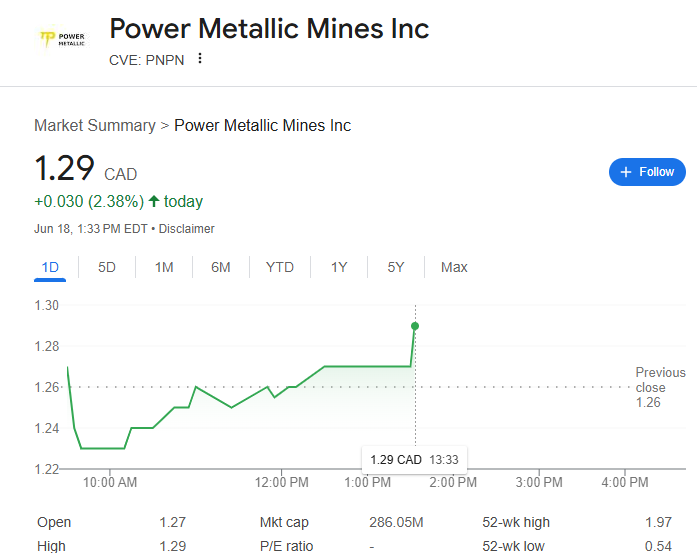Viewport: 697px width, 553px height.
Task: Click the Power Metallic company logo
Action: pos(63,39)
